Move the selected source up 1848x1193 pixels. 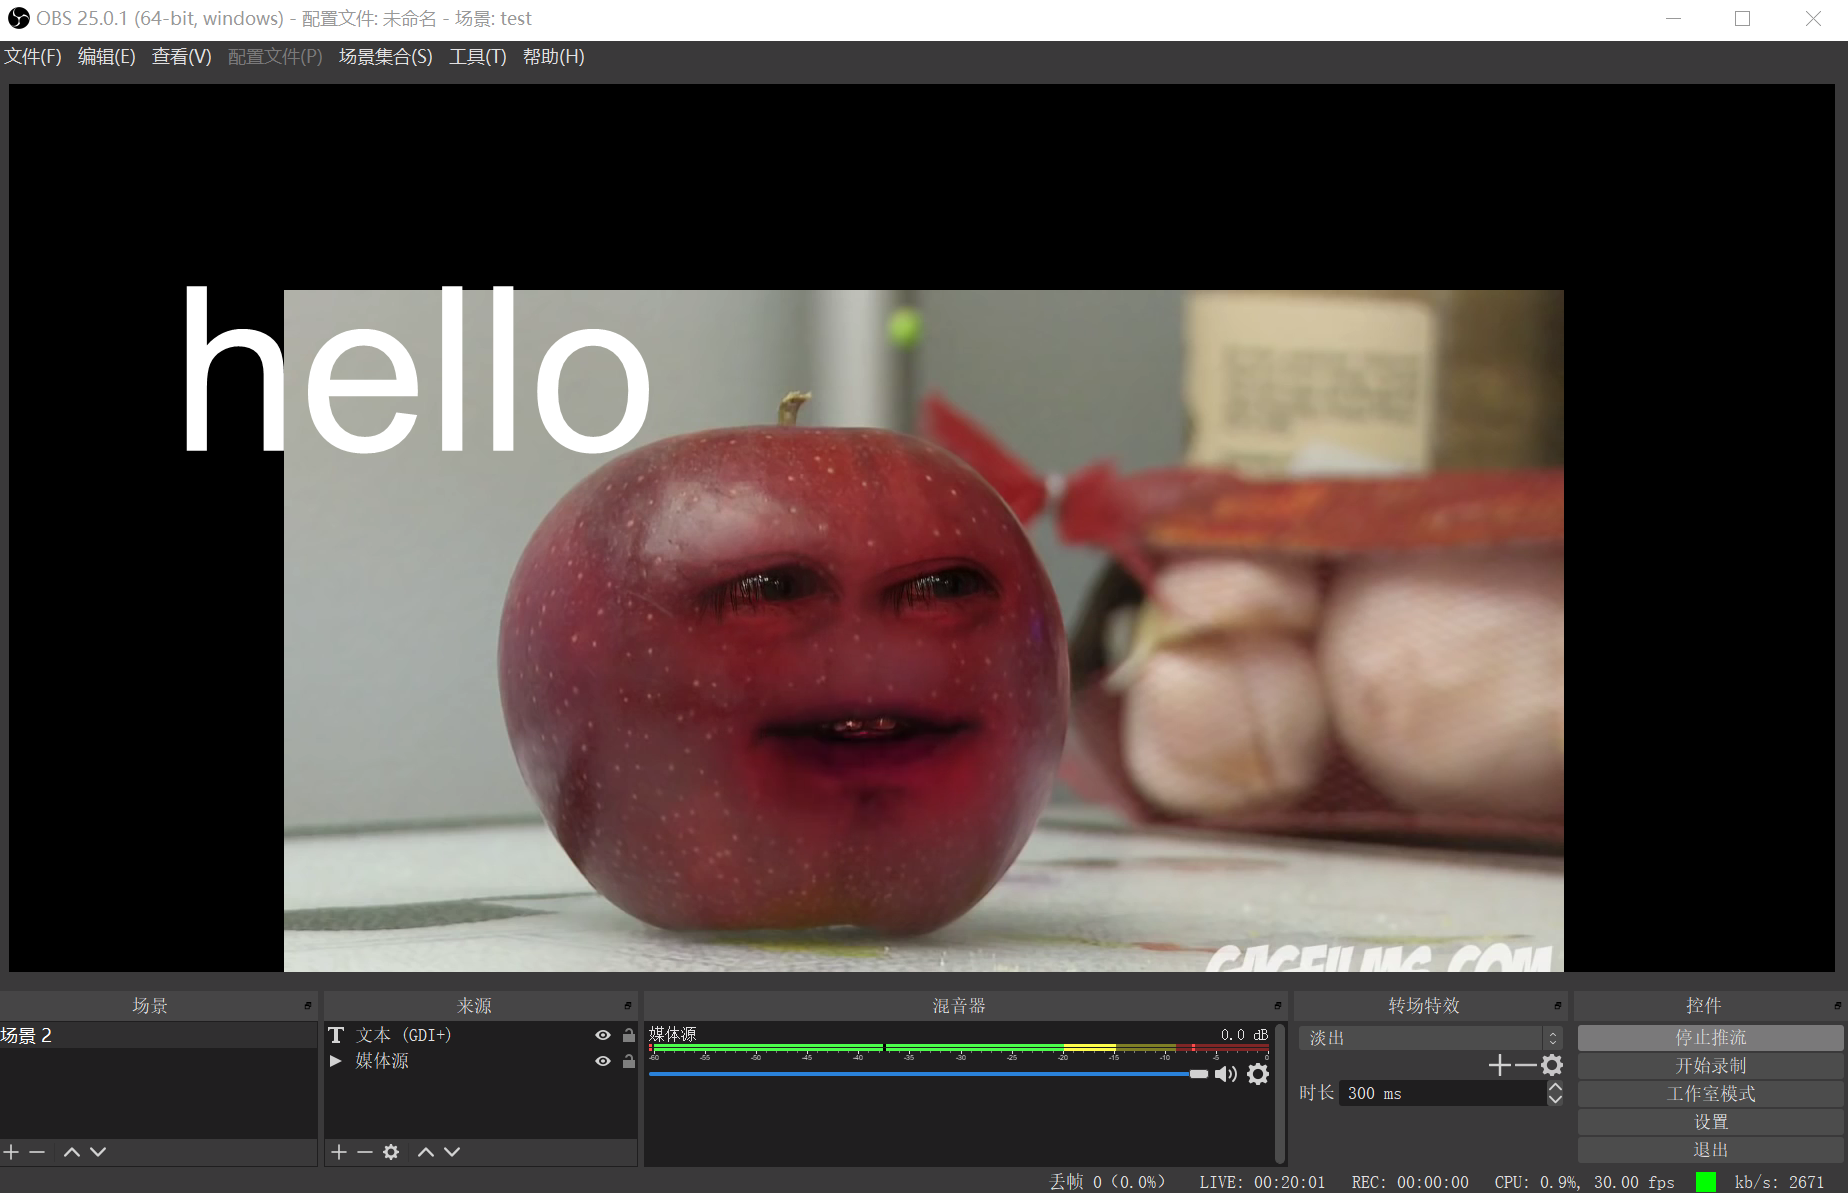coord(426,1152)
